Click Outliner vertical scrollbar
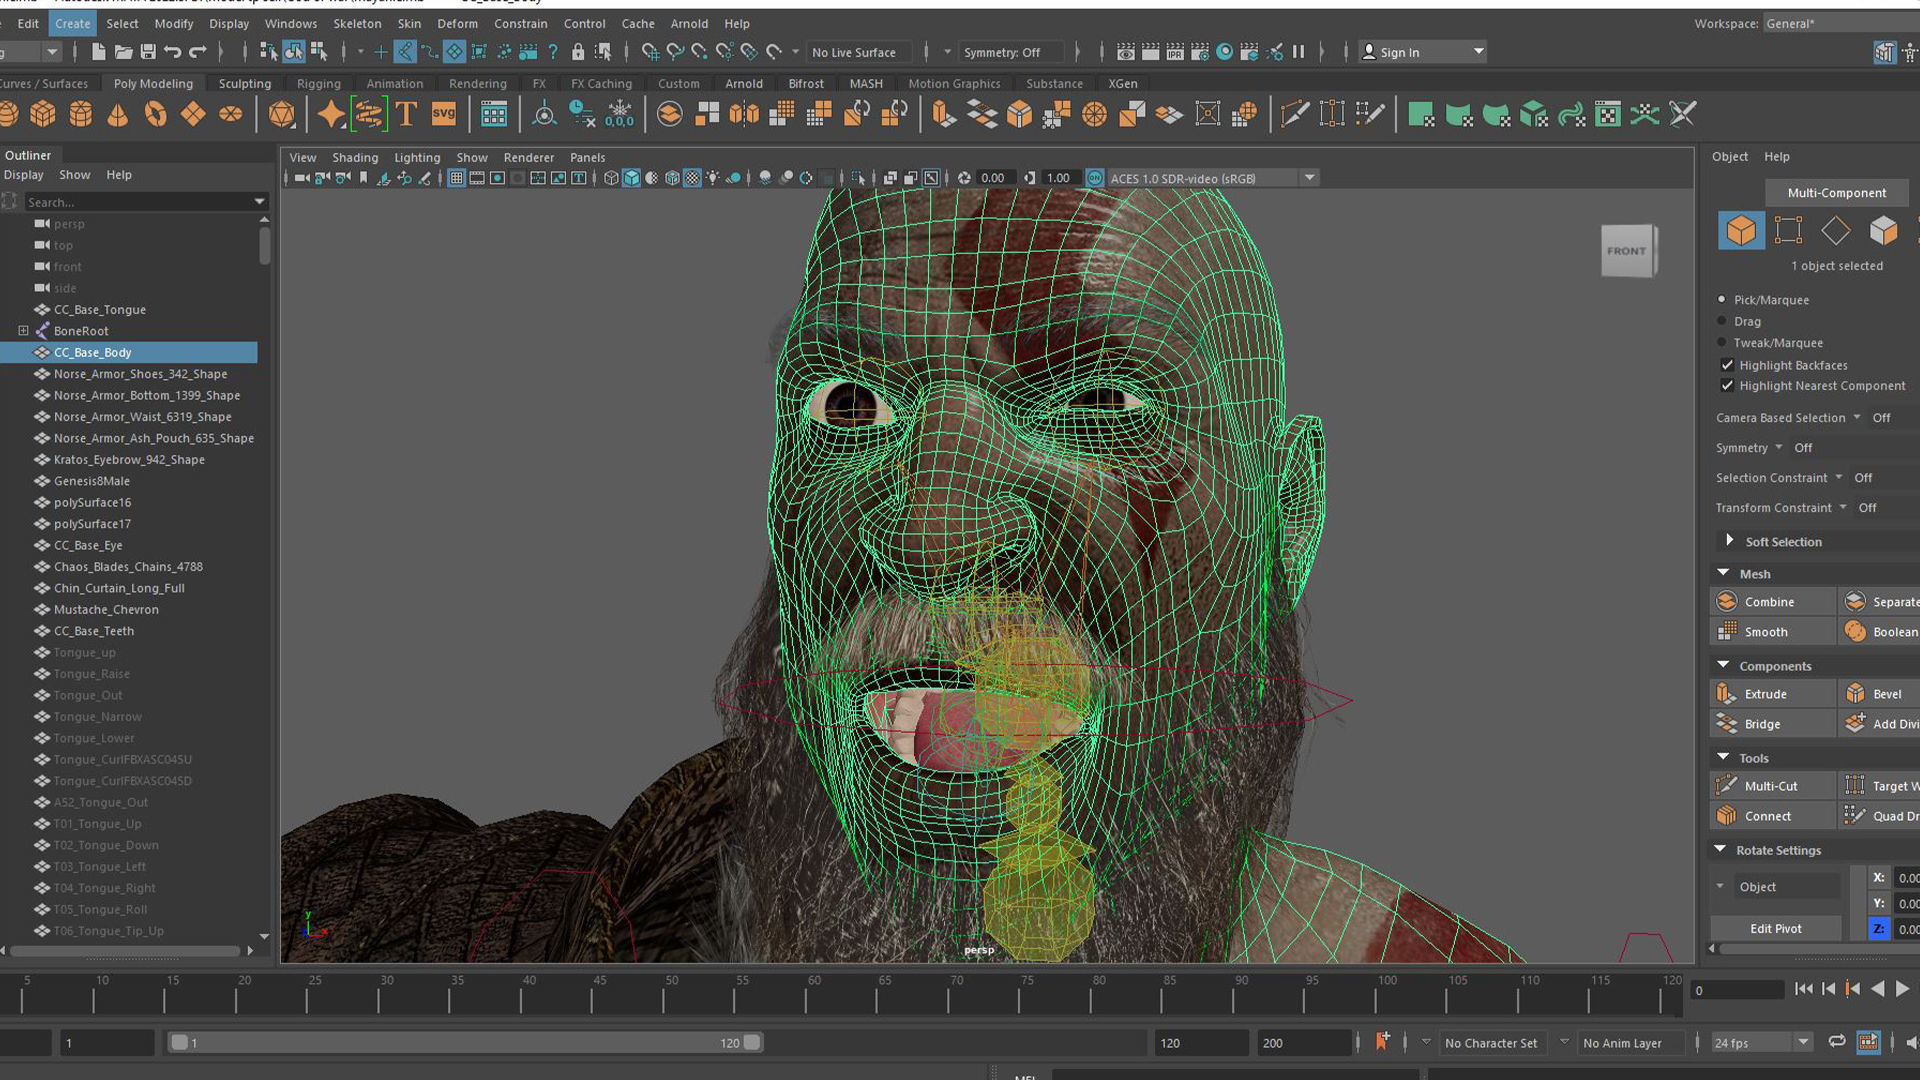This screenshot has width=1920, height=1080. (265, 247)
